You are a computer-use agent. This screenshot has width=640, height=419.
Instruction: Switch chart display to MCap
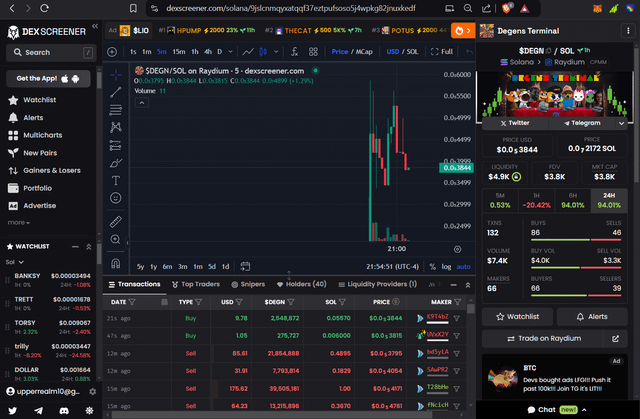click(x=366, y=51)
